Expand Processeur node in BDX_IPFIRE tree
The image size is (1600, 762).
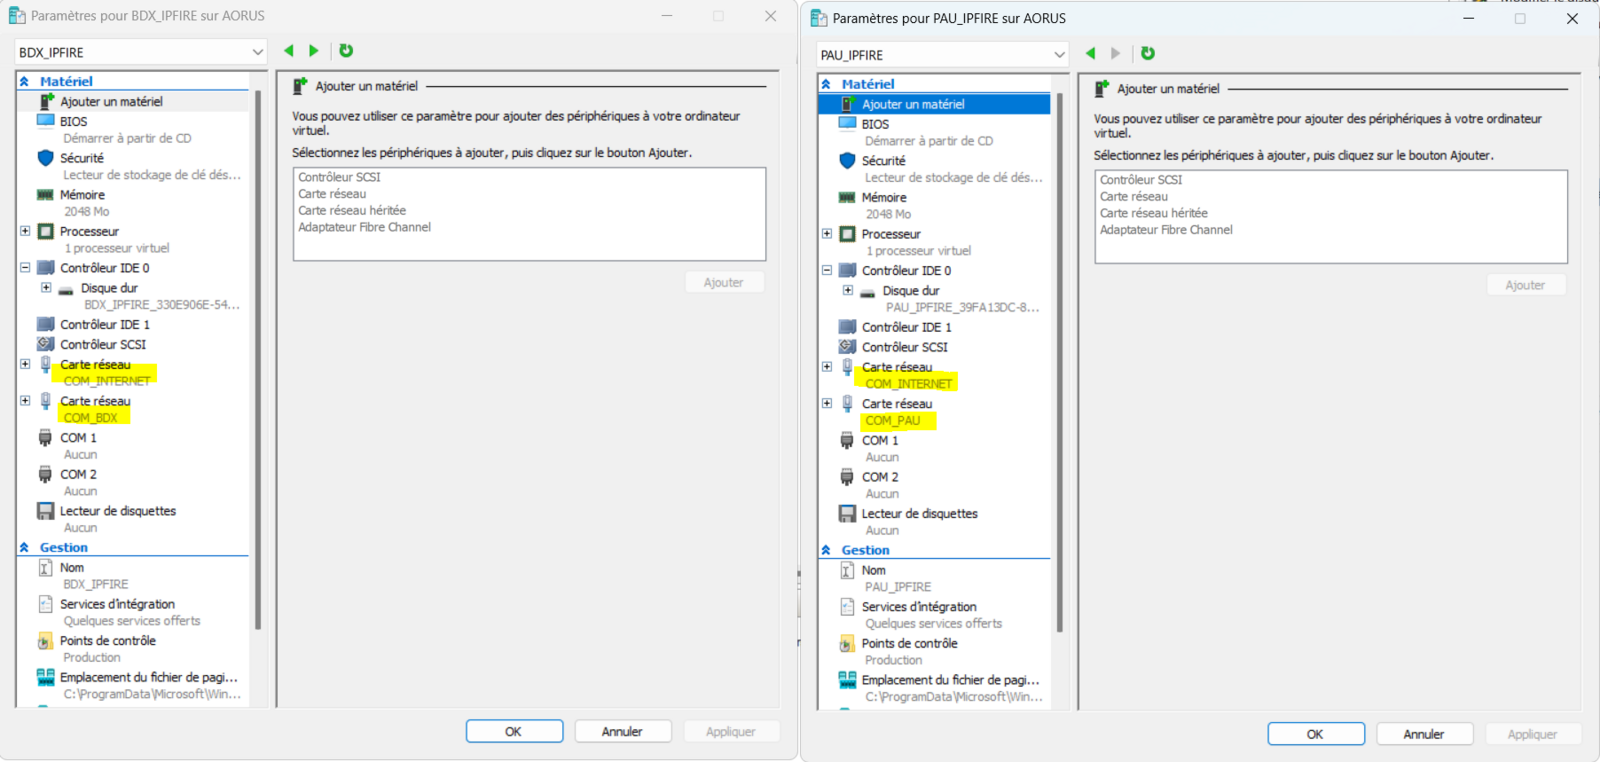click(25, 231)
